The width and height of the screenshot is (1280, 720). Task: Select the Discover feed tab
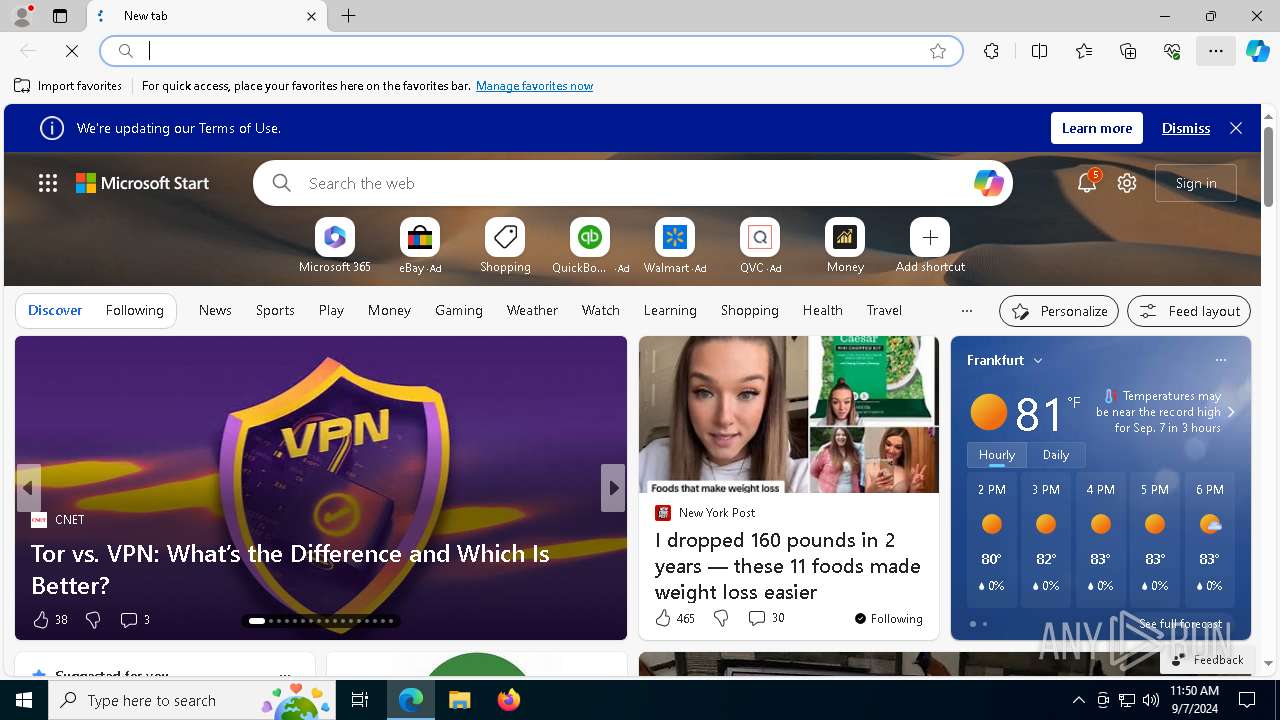55,310
